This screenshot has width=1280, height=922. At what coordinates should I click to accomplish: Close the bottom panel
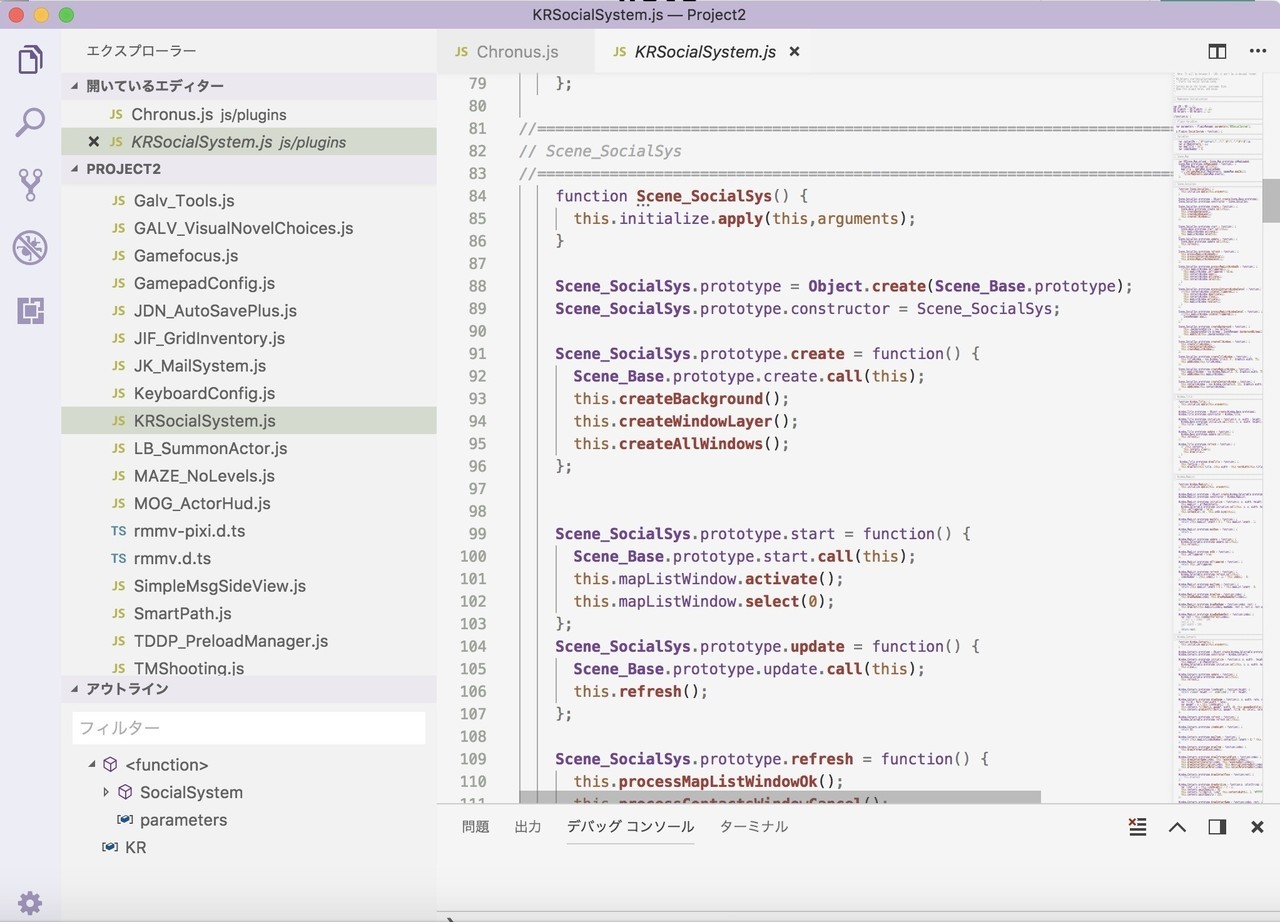pyautogui.click(x=1258, y=826)
